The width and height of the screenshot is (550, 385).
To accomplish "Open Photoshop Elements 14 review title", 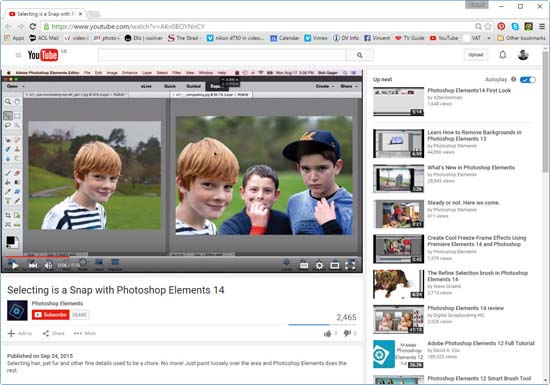I will [465, 308].
